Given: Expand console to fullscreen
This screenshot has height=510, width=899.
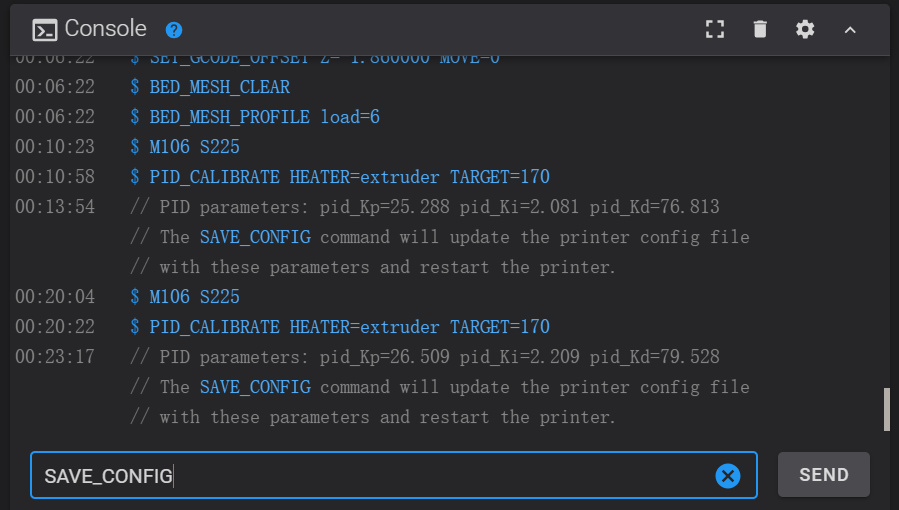Looking at the screenshot, I should [x=714, y=30].
